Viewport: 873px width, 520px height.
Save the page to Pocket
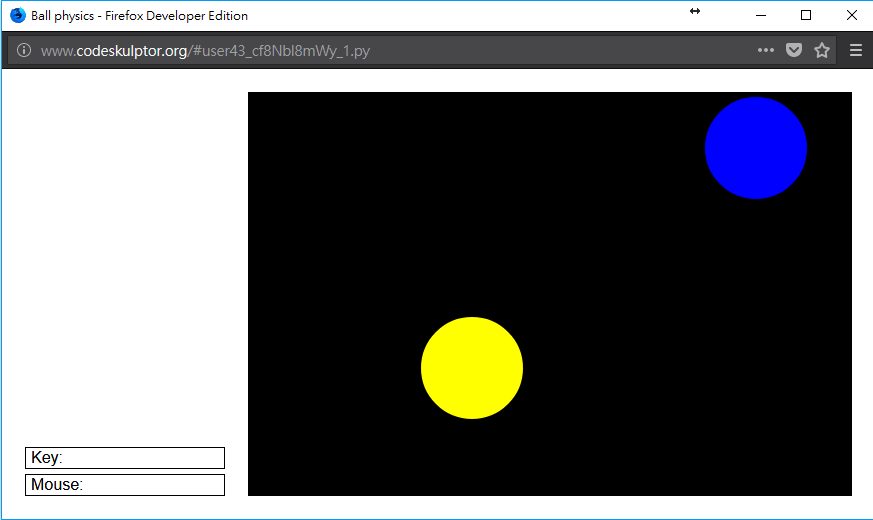[794, 51]
